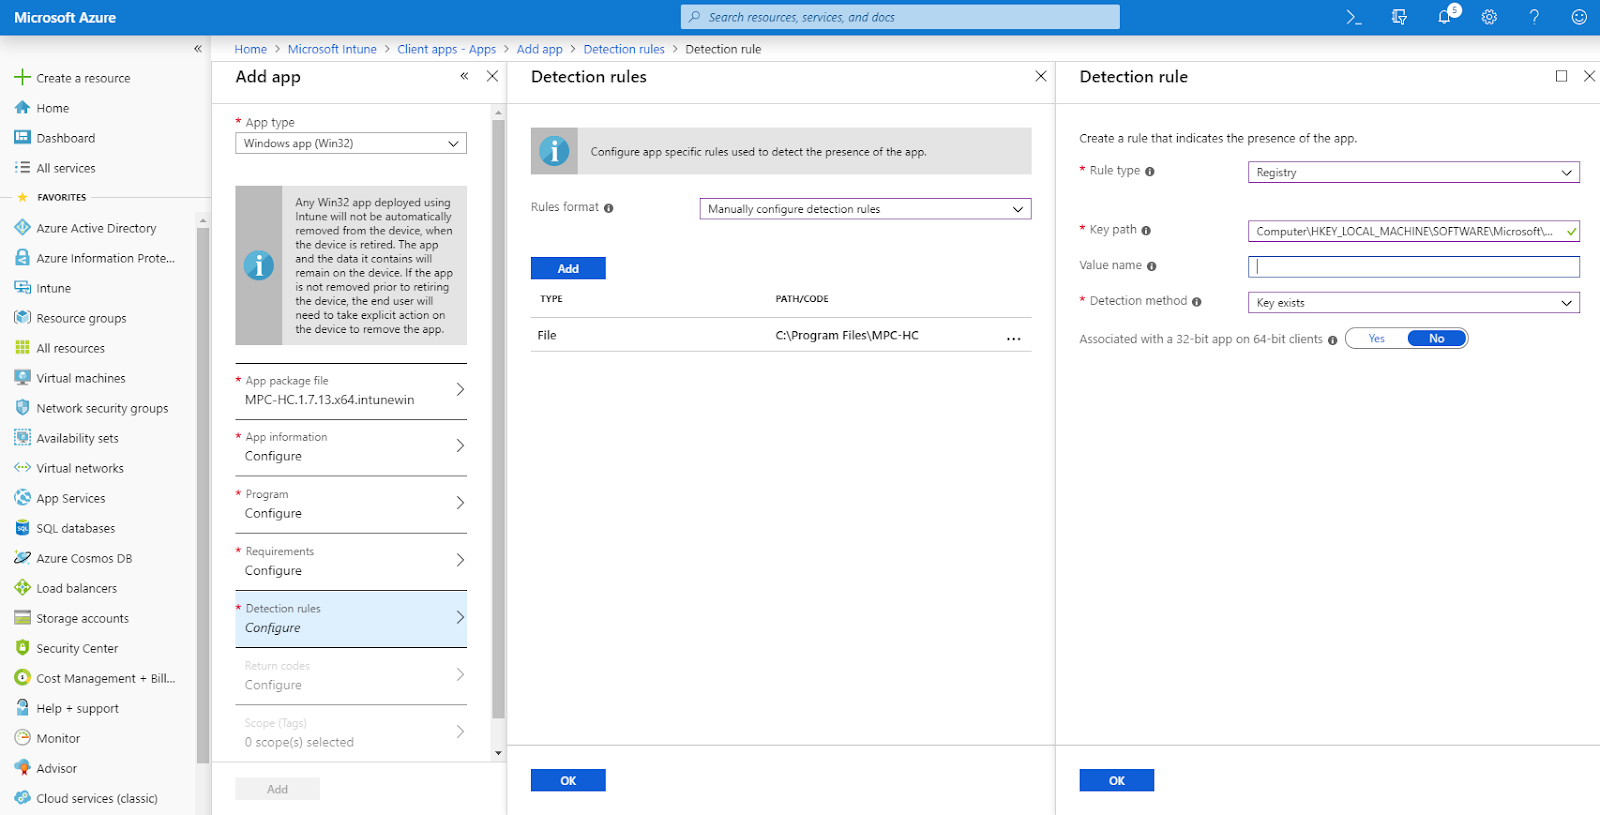This screenshot has width=1600, height=815.
Task: Click the 32-bit app association info icon
Action: [1332, 340]
